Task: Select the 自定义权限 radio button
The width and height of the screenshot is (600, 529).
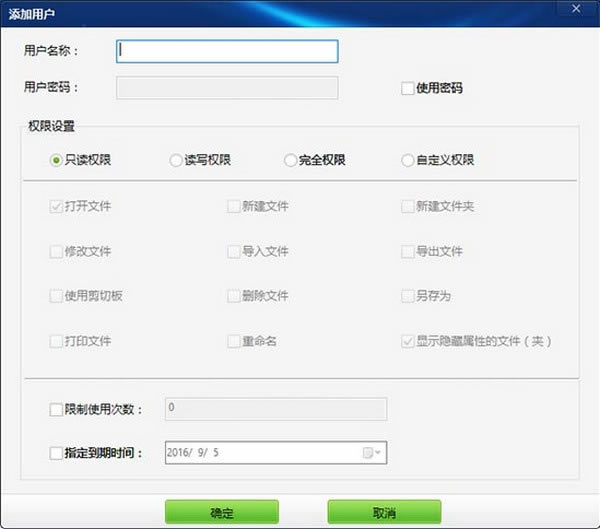Action: (408, 160)
